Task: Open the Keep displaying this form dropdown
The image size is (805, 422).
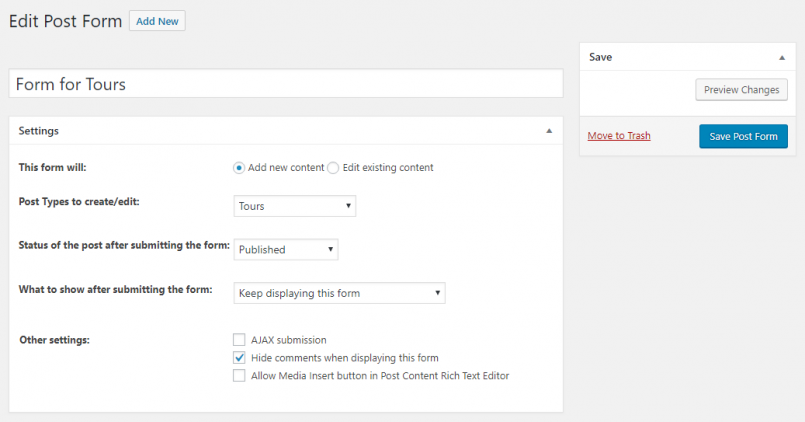Action: [339, 293]
